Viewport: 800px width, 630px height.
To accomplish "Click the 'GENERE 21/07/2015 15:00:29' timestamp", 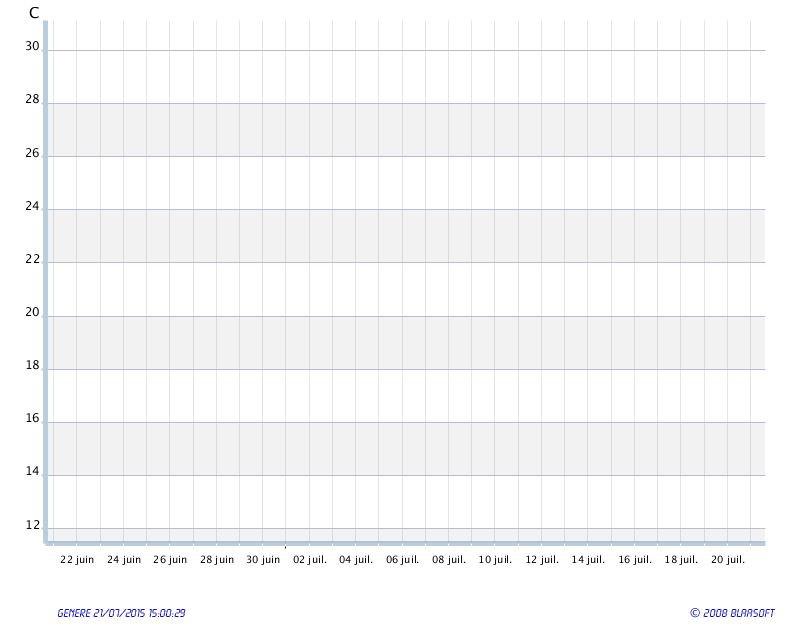I will pos(121,613).
